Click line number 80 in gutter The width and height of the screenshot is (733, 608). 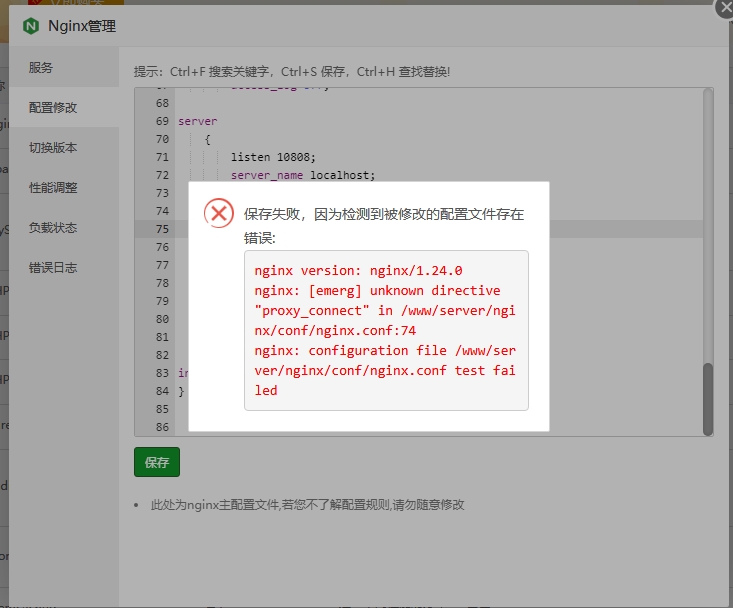162,319
